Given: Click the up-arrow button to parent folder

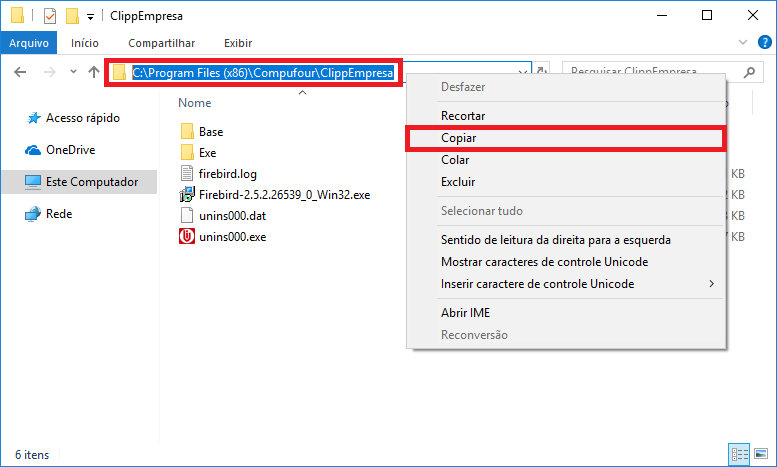Looking at the screenshot, I should click(x=94, y=72).
